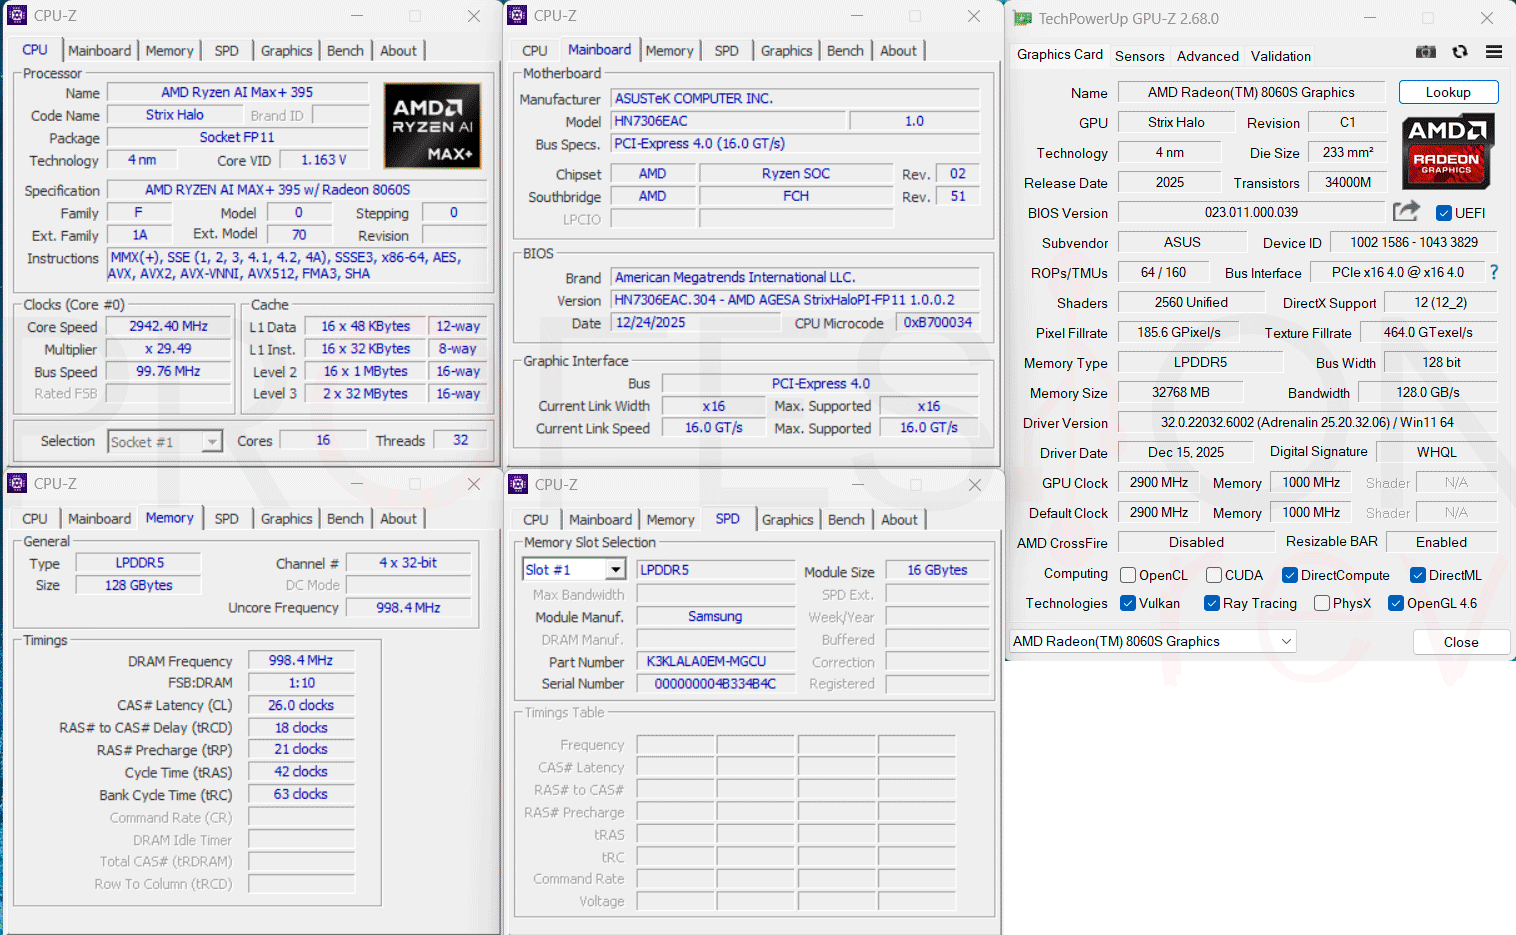Select the CPU tab in the motherboard CPU-Z window
Image resolution: width=1516 pixels, height=935 pixels.
click(x=535, y=51)
